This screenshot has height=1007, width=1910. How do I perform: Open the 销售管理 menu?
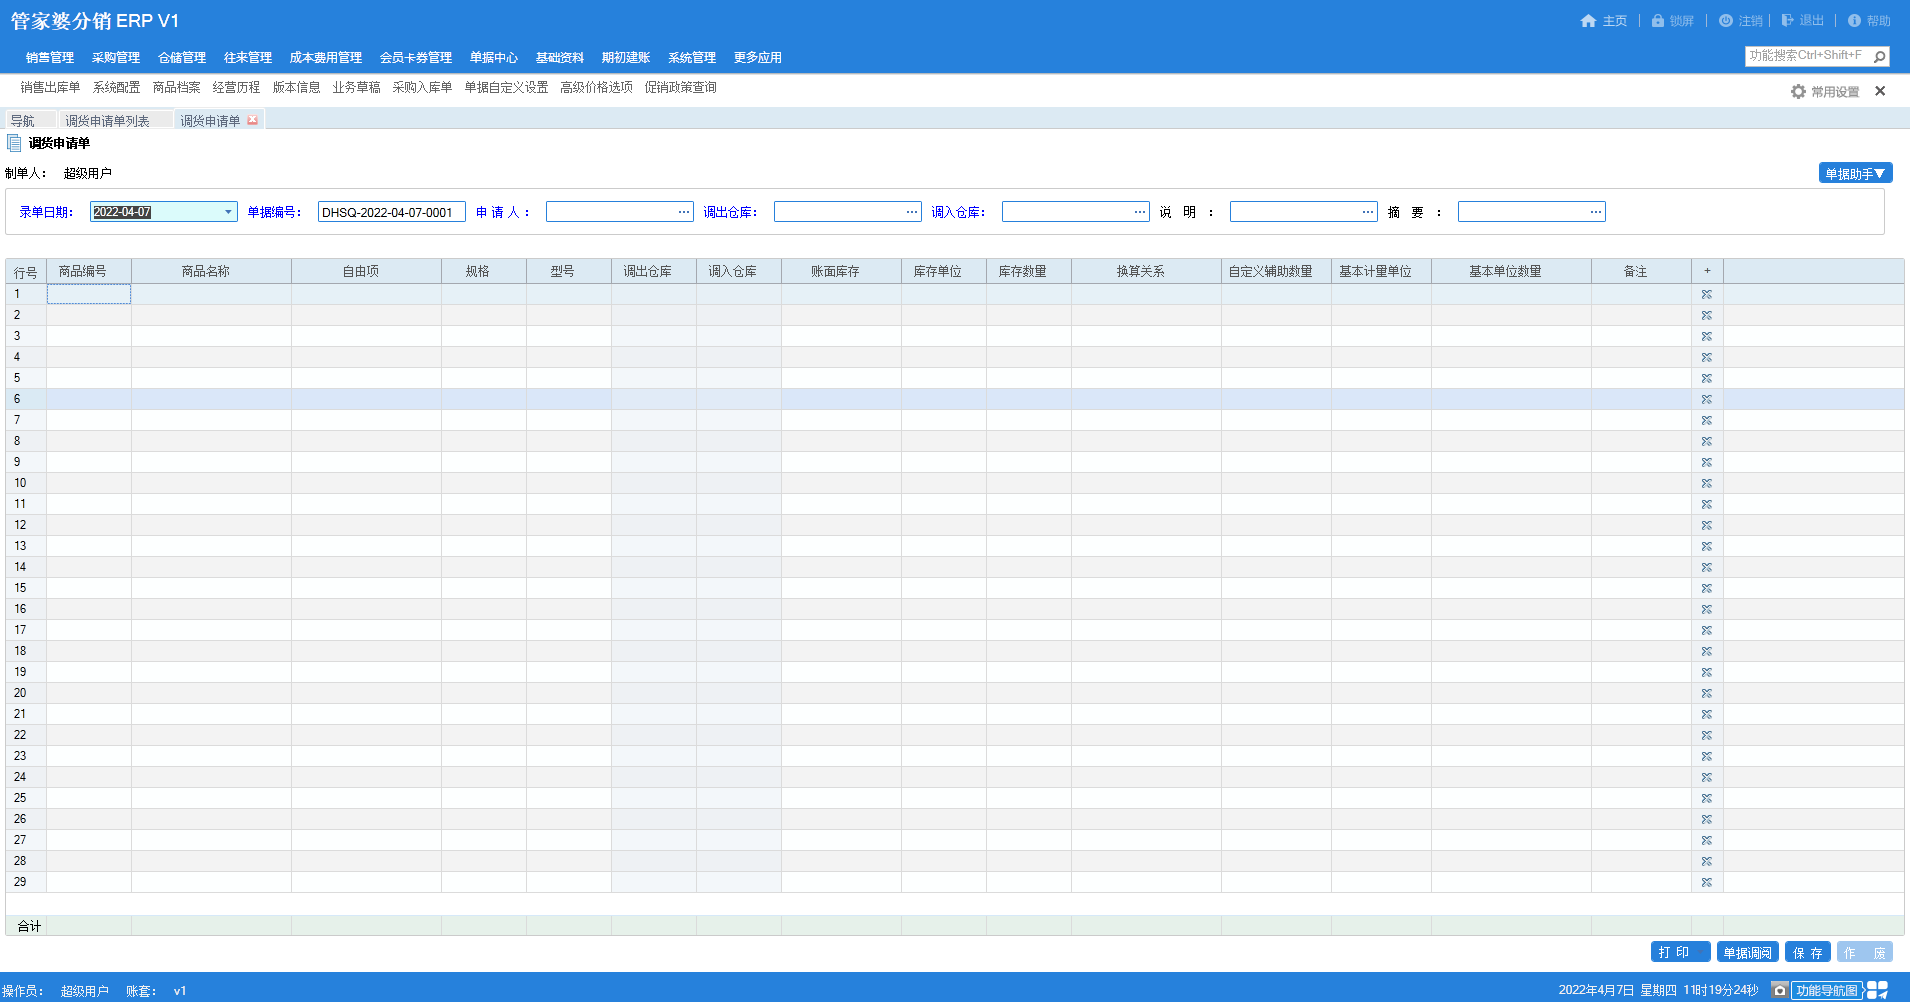[50, 58]
